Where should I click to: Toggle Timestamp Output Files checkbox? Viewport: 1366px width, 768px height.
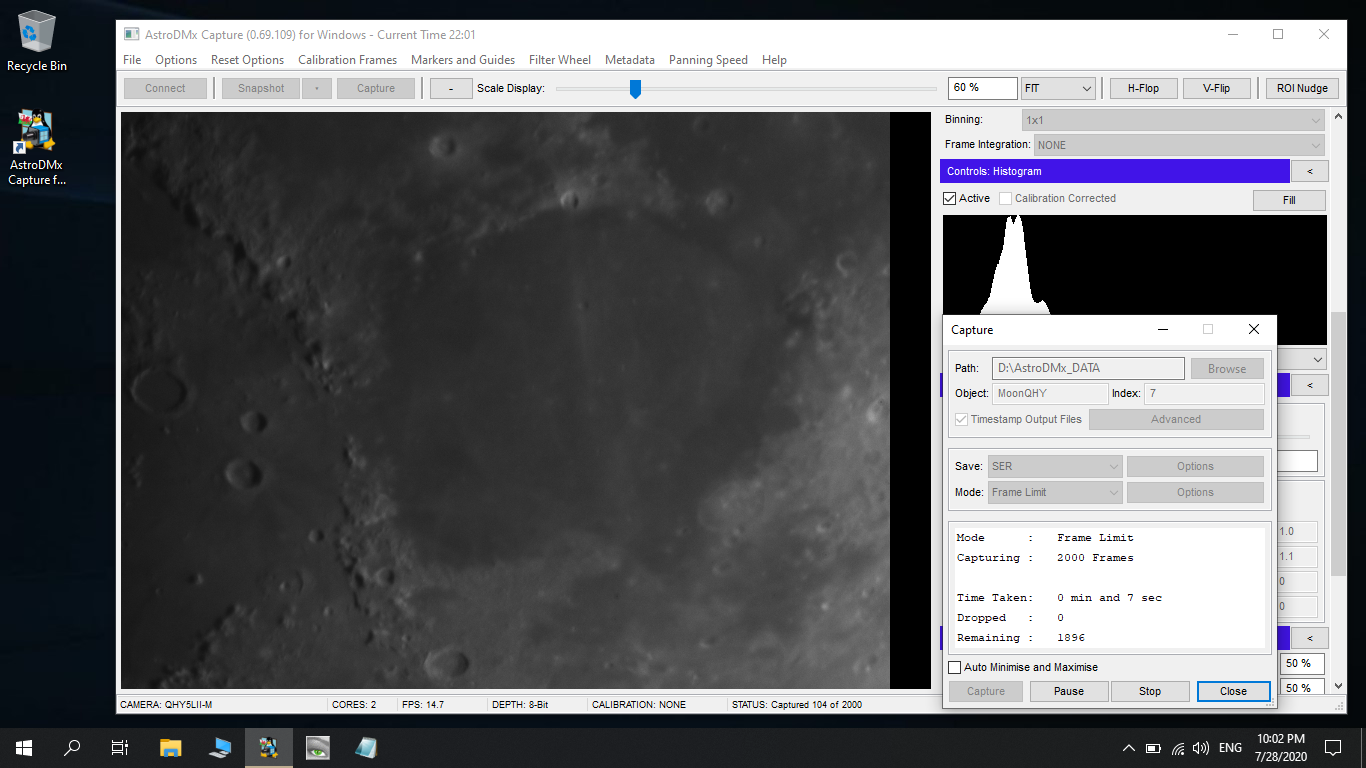(962, 419)
